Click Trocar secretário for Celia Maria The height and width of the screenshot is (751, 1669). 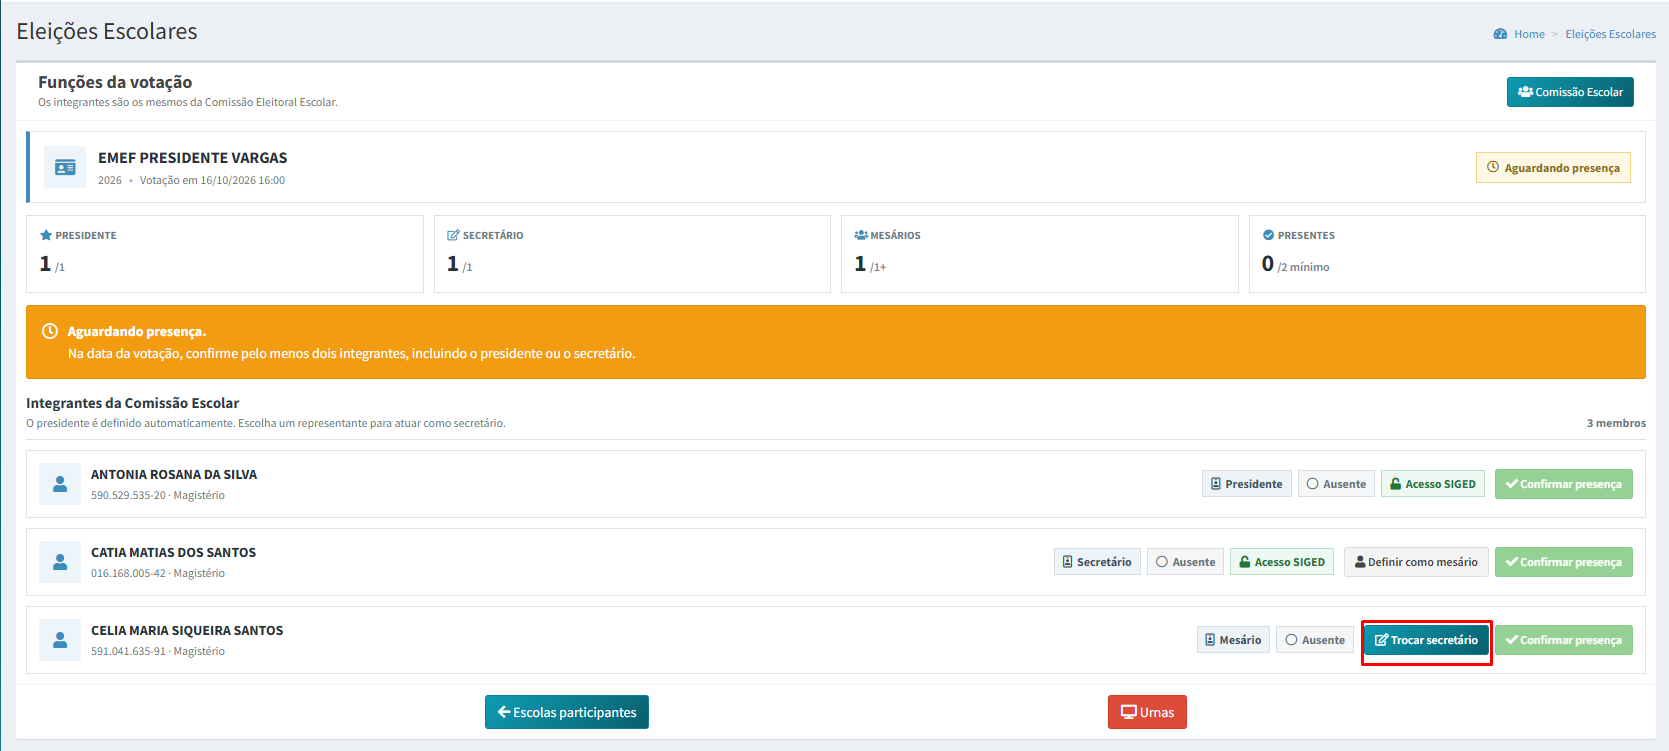(x=1426, y=640)
